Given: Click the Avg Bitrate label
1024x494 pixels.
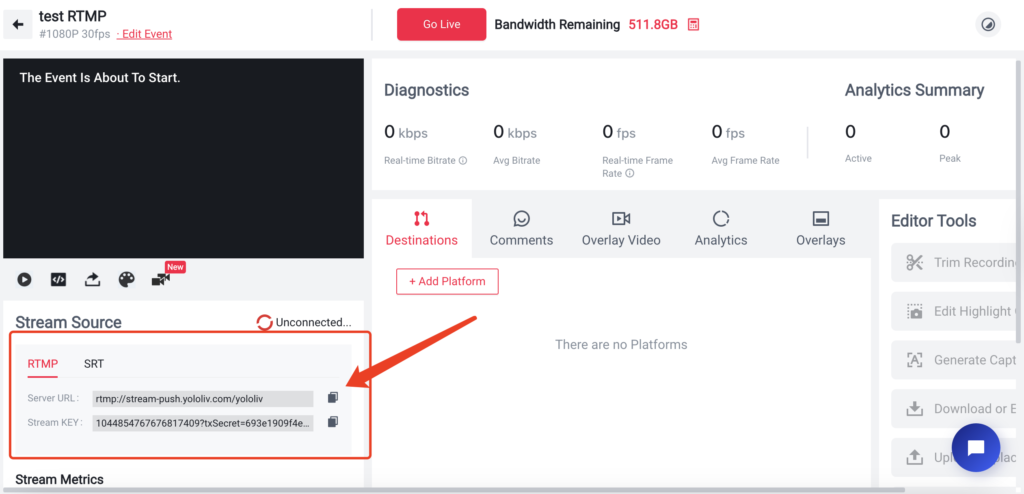Looking at the screenshot, I should click(517, 161).
